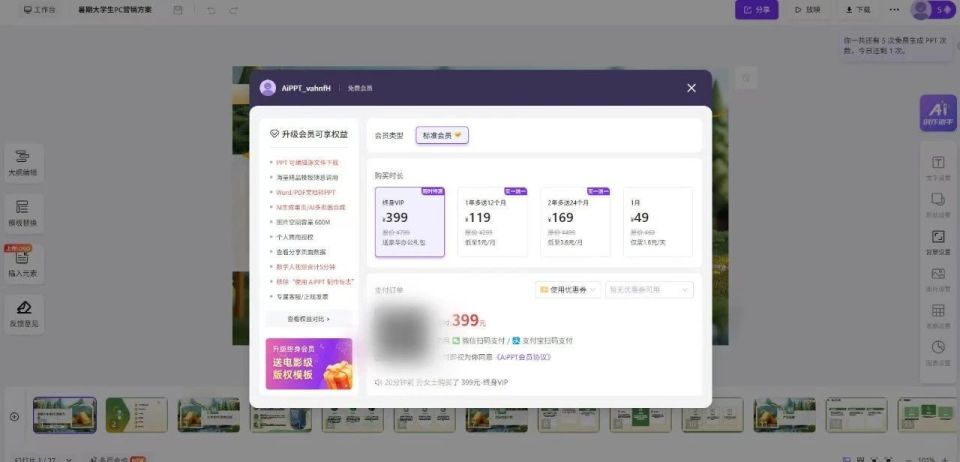960x462 pixels.
Task: Open 背景设置 background settings
Action: (x=938, y=242)
